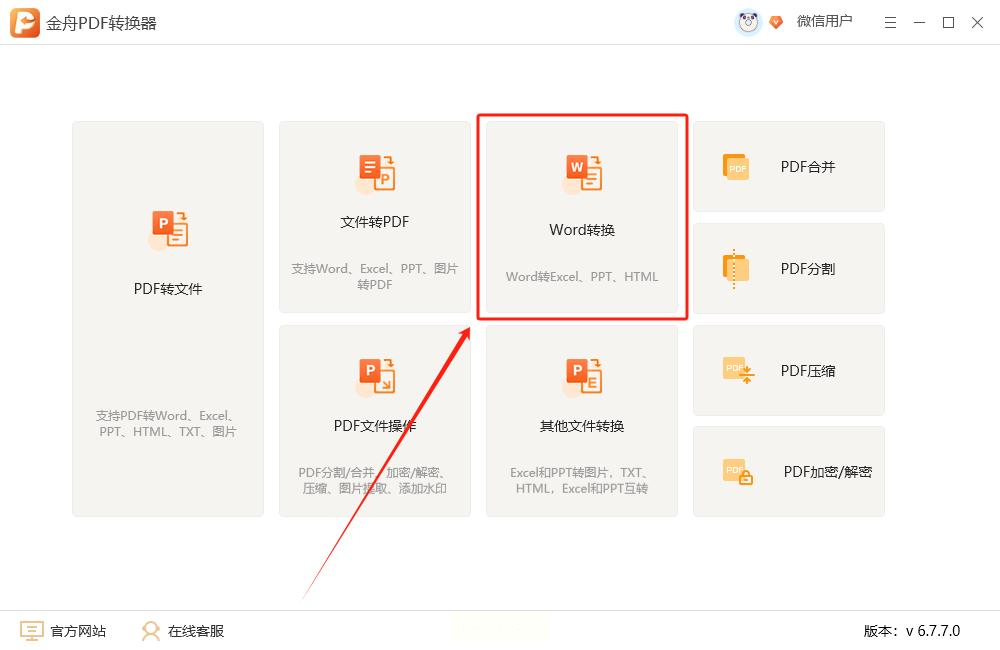Click the 金舟PDF转换器 title text
This screenshot has width=1000, height=650.
tap(101, 24)
